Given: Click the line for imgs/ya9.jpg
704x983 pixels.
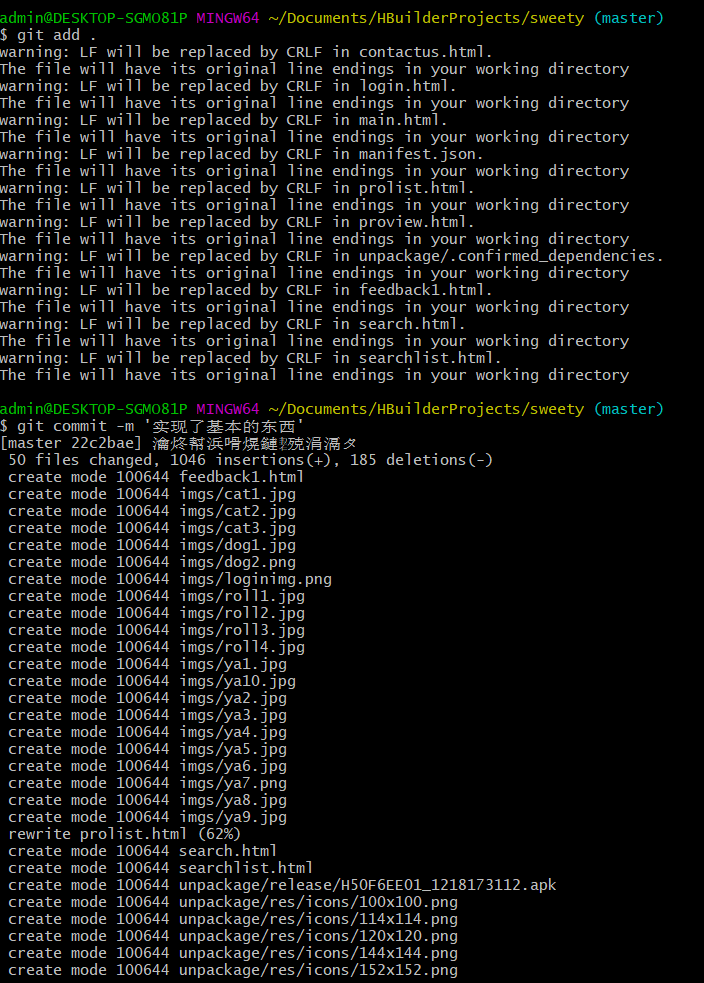Looking at the screenshot, I should point(147,816).
